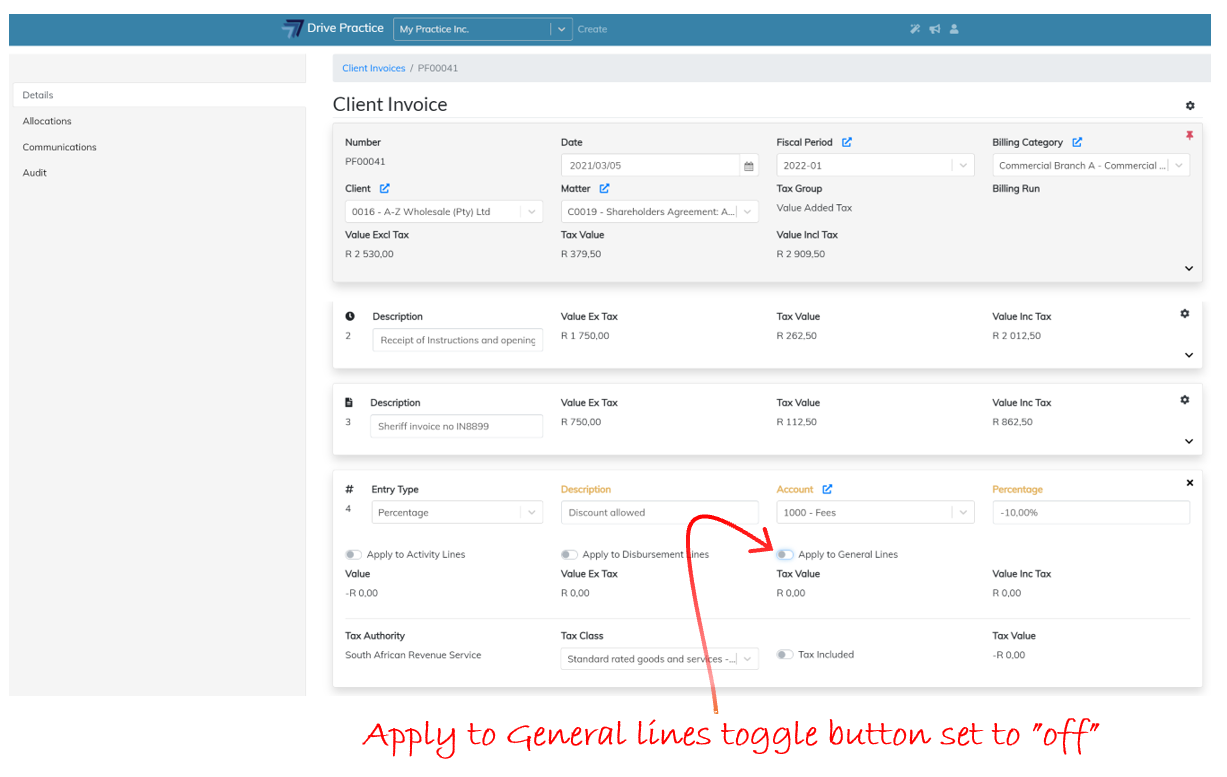Image resolution: width=1227 pixels, height=777 pixels.
Task: Open the Tax Class dropdown
Action: pyautogui.click(x=659, y=659)
